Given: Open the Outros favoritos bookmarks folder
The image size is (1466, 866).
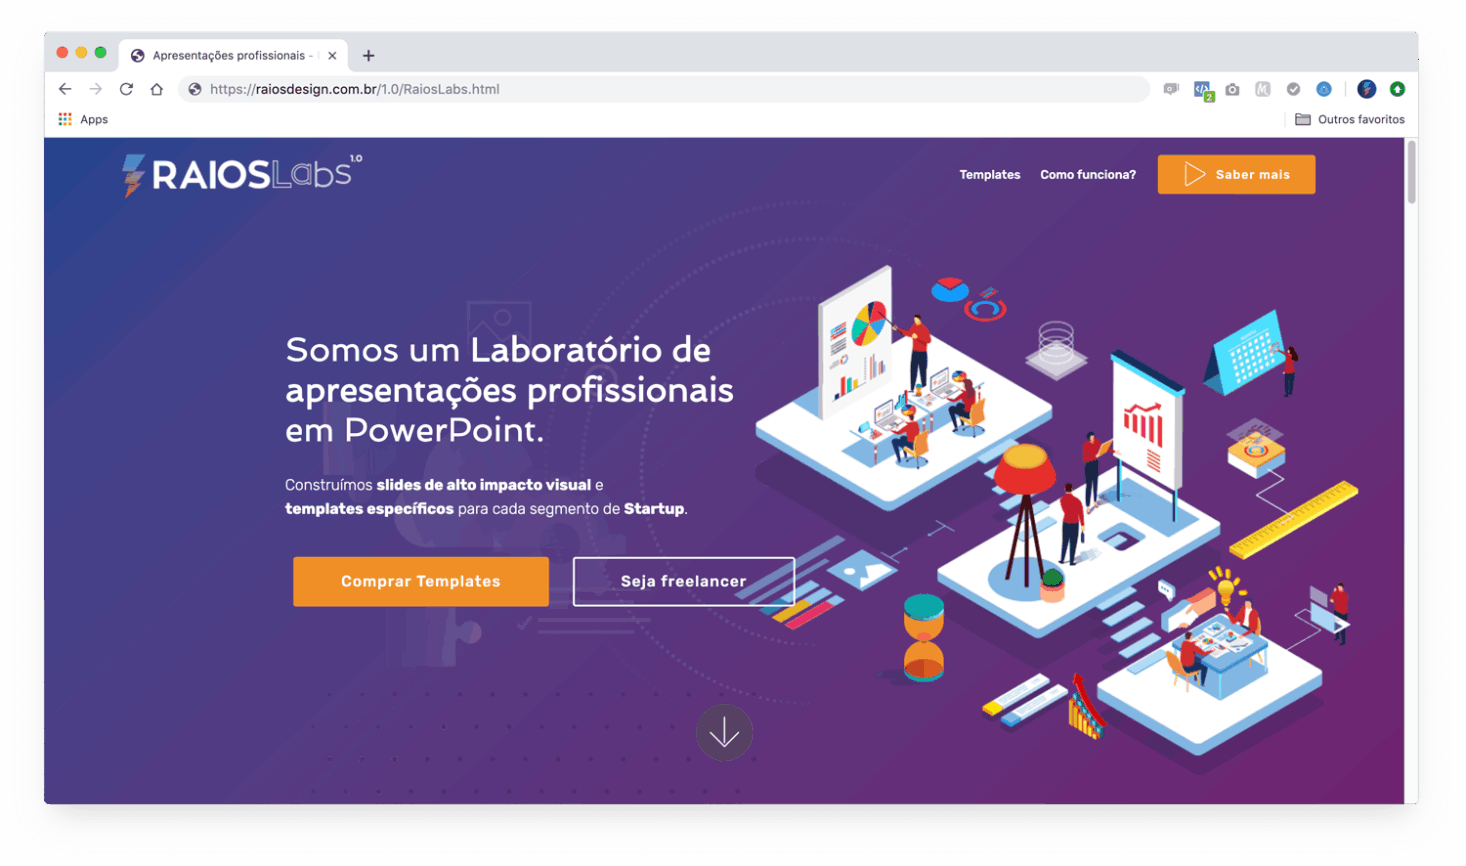Looking at the screenshot, I should pos(1350,119).
